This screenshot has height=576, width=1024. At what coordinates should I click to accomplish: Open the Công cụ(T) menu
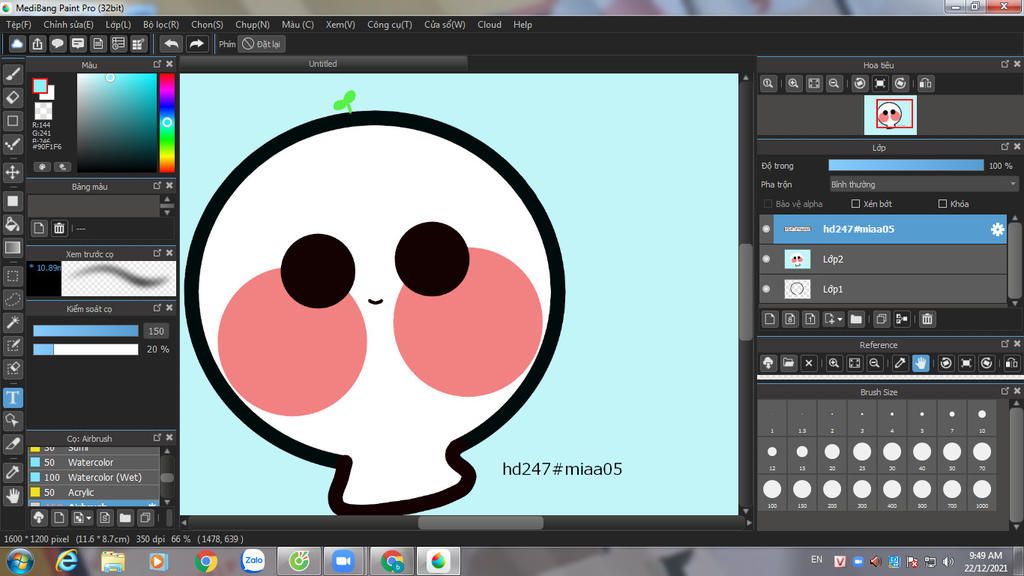[389, 25]
